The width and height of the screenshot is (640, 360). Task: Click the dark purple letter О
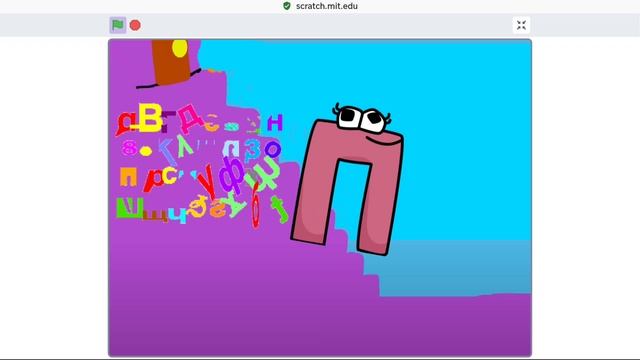point(272,149)
